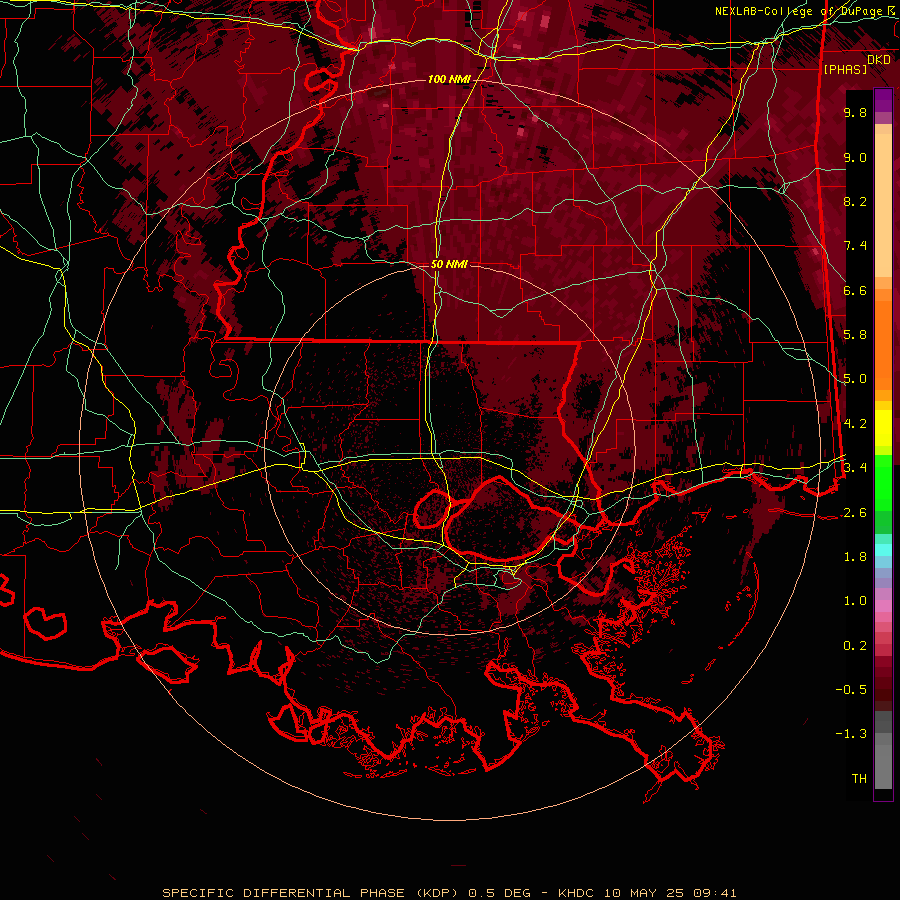Image resolution: width=900 pixels, height=900 pixels.
Task: Click the -0.5 scale value
Action: click(851, 690)
